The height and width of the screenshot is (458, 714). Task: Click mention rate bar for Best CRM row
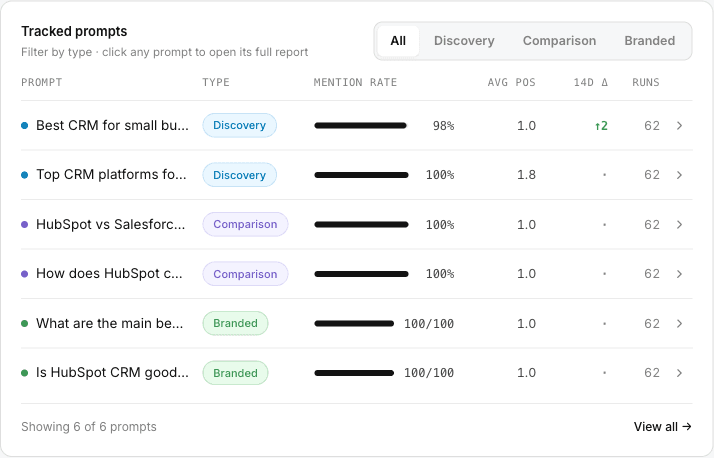tap(360, 126)
